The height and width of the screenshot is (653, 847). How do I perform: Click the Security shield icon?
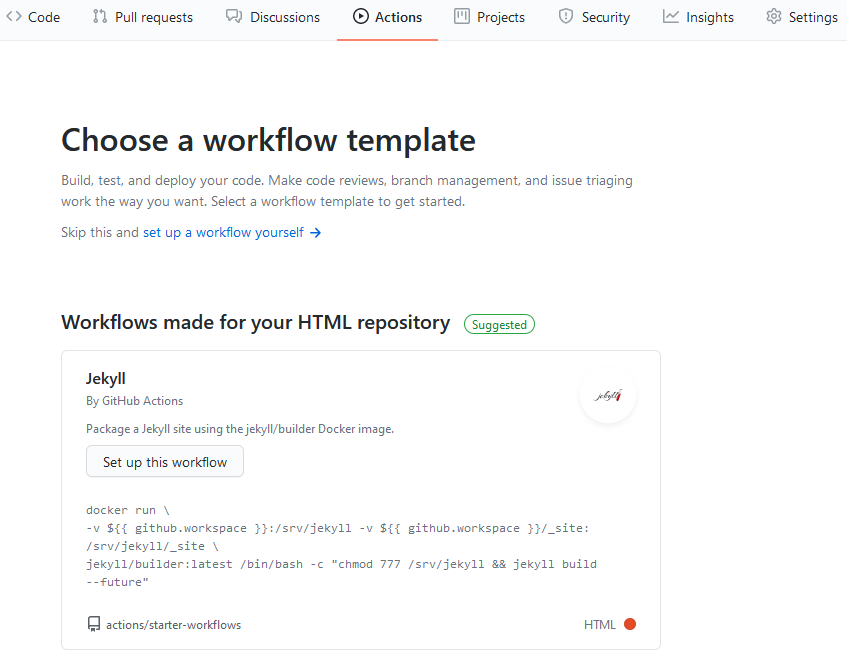click(x=566, y=17)
